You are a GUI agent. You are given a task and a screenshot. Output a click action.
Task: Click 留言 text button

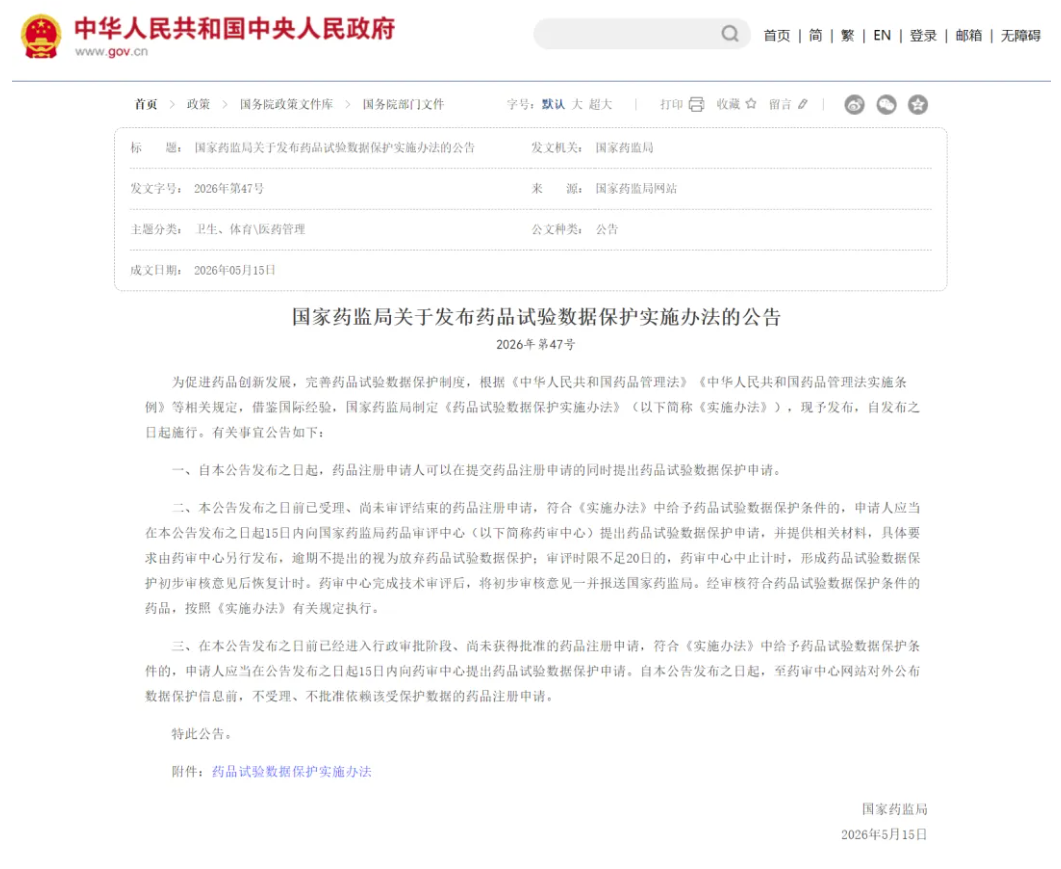[x=780, y=104]
